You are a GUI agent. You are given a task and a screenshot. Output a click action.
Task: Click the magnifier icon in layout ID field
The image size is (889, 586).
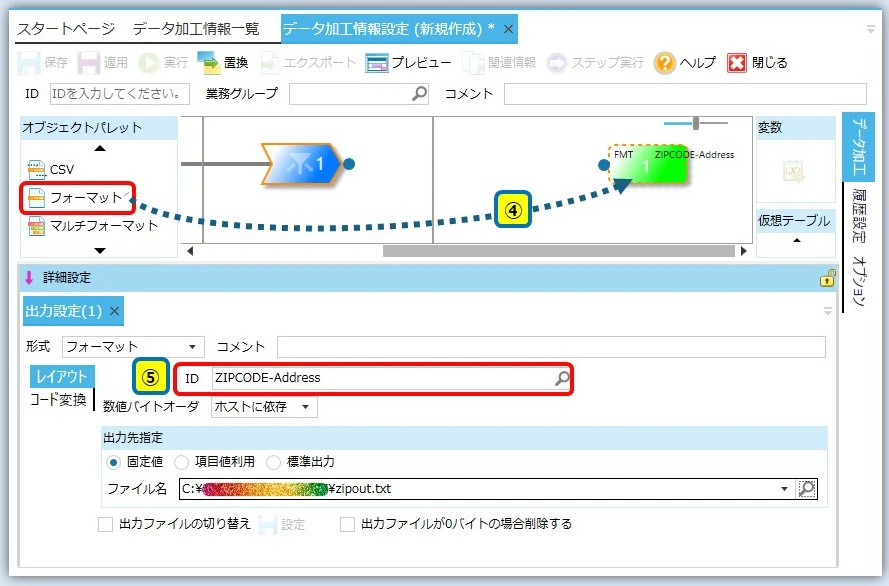(562, 378)
